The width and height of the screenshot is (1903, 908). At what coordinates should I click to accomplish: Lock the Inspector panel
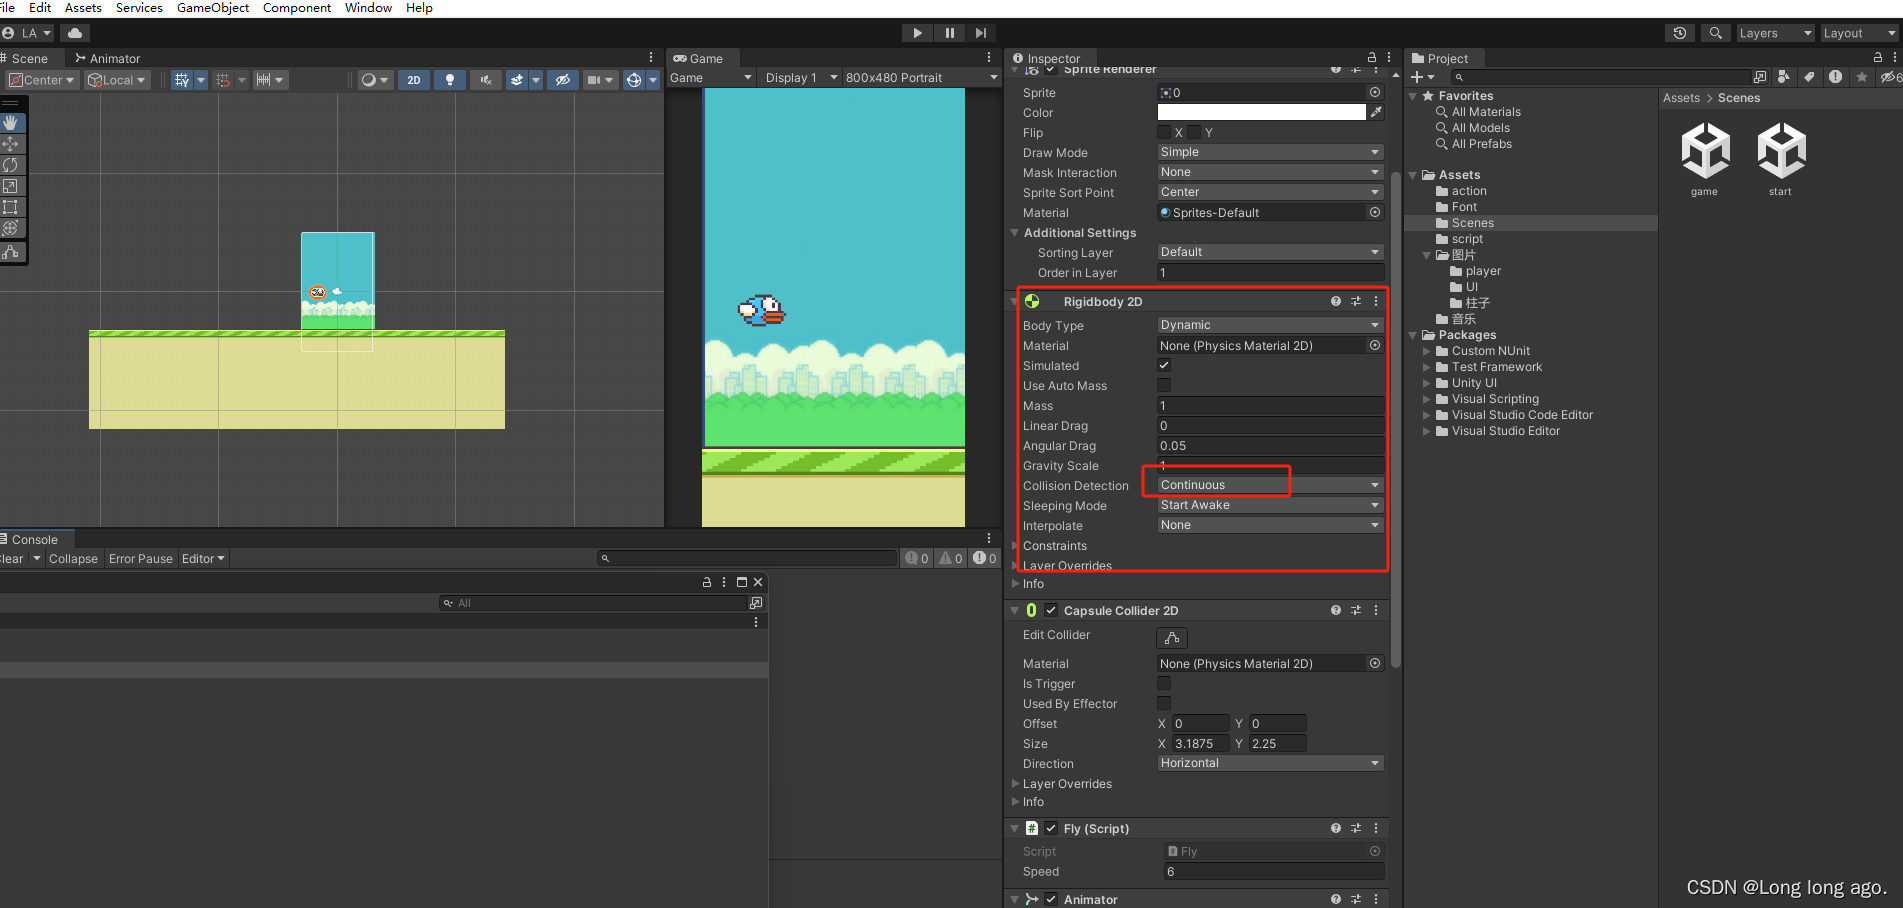coord(1372,58)
